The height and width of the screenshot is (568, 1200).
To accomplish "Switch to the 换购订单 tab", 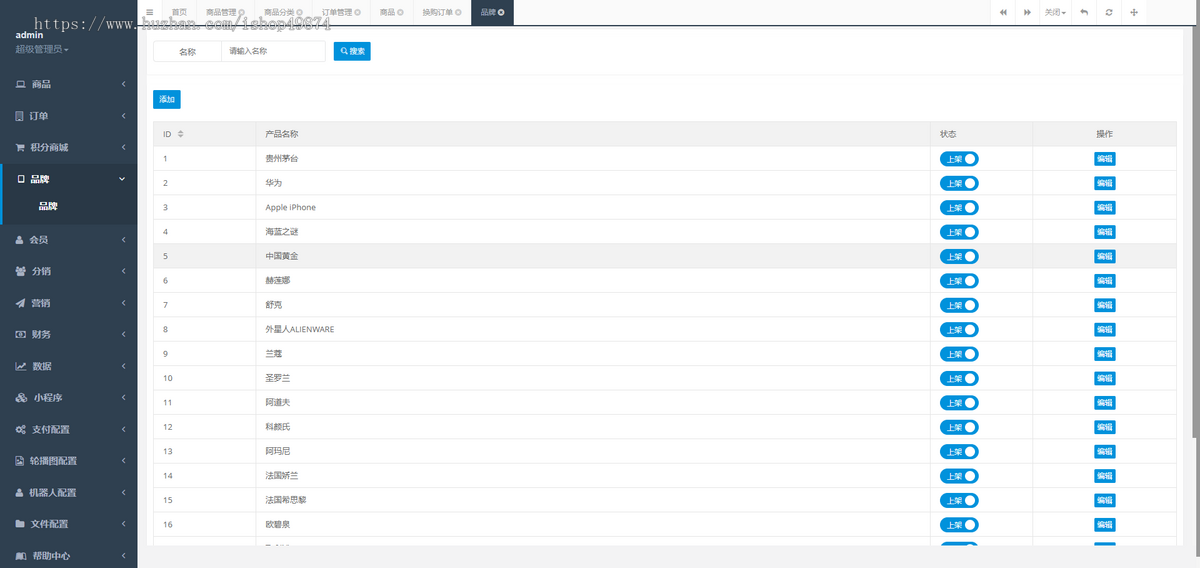I will point(442,12).
